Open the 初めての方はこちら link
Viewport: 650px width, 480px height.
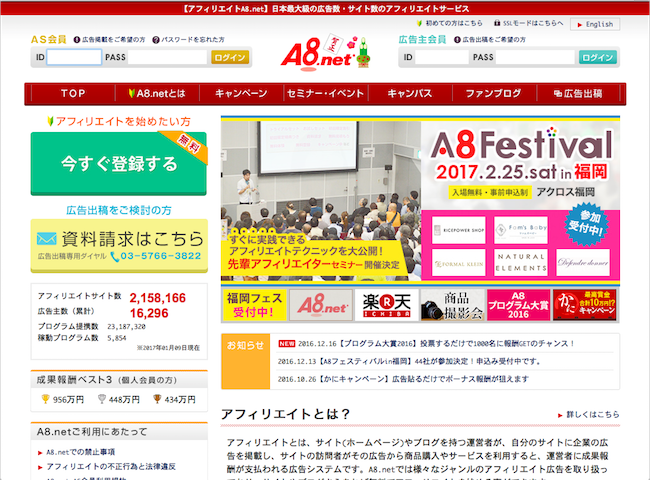pos(454,23)
